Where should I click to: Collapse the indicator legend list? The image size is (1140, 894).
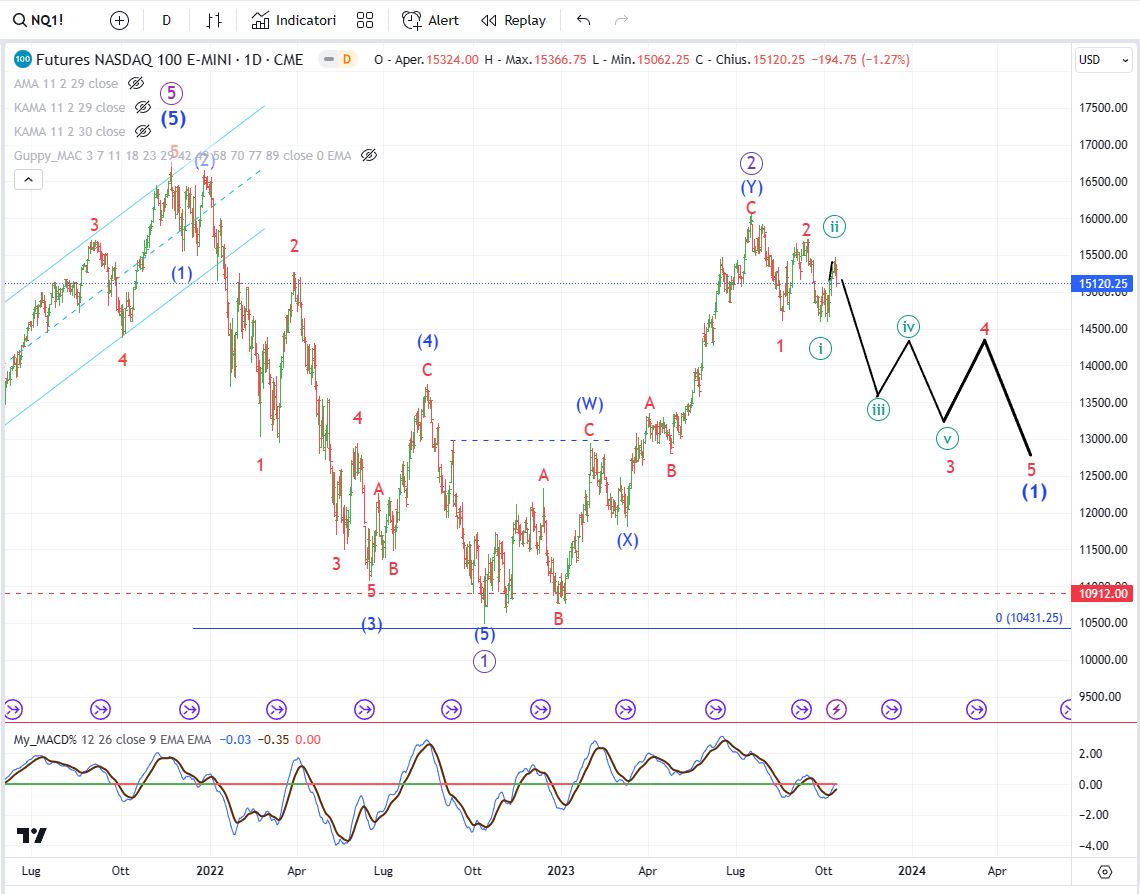[x=28, y=180]
